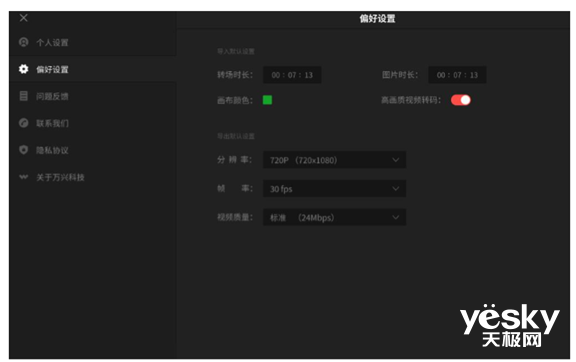Toggle 高画质视频转码 switch off

(461, 100)
